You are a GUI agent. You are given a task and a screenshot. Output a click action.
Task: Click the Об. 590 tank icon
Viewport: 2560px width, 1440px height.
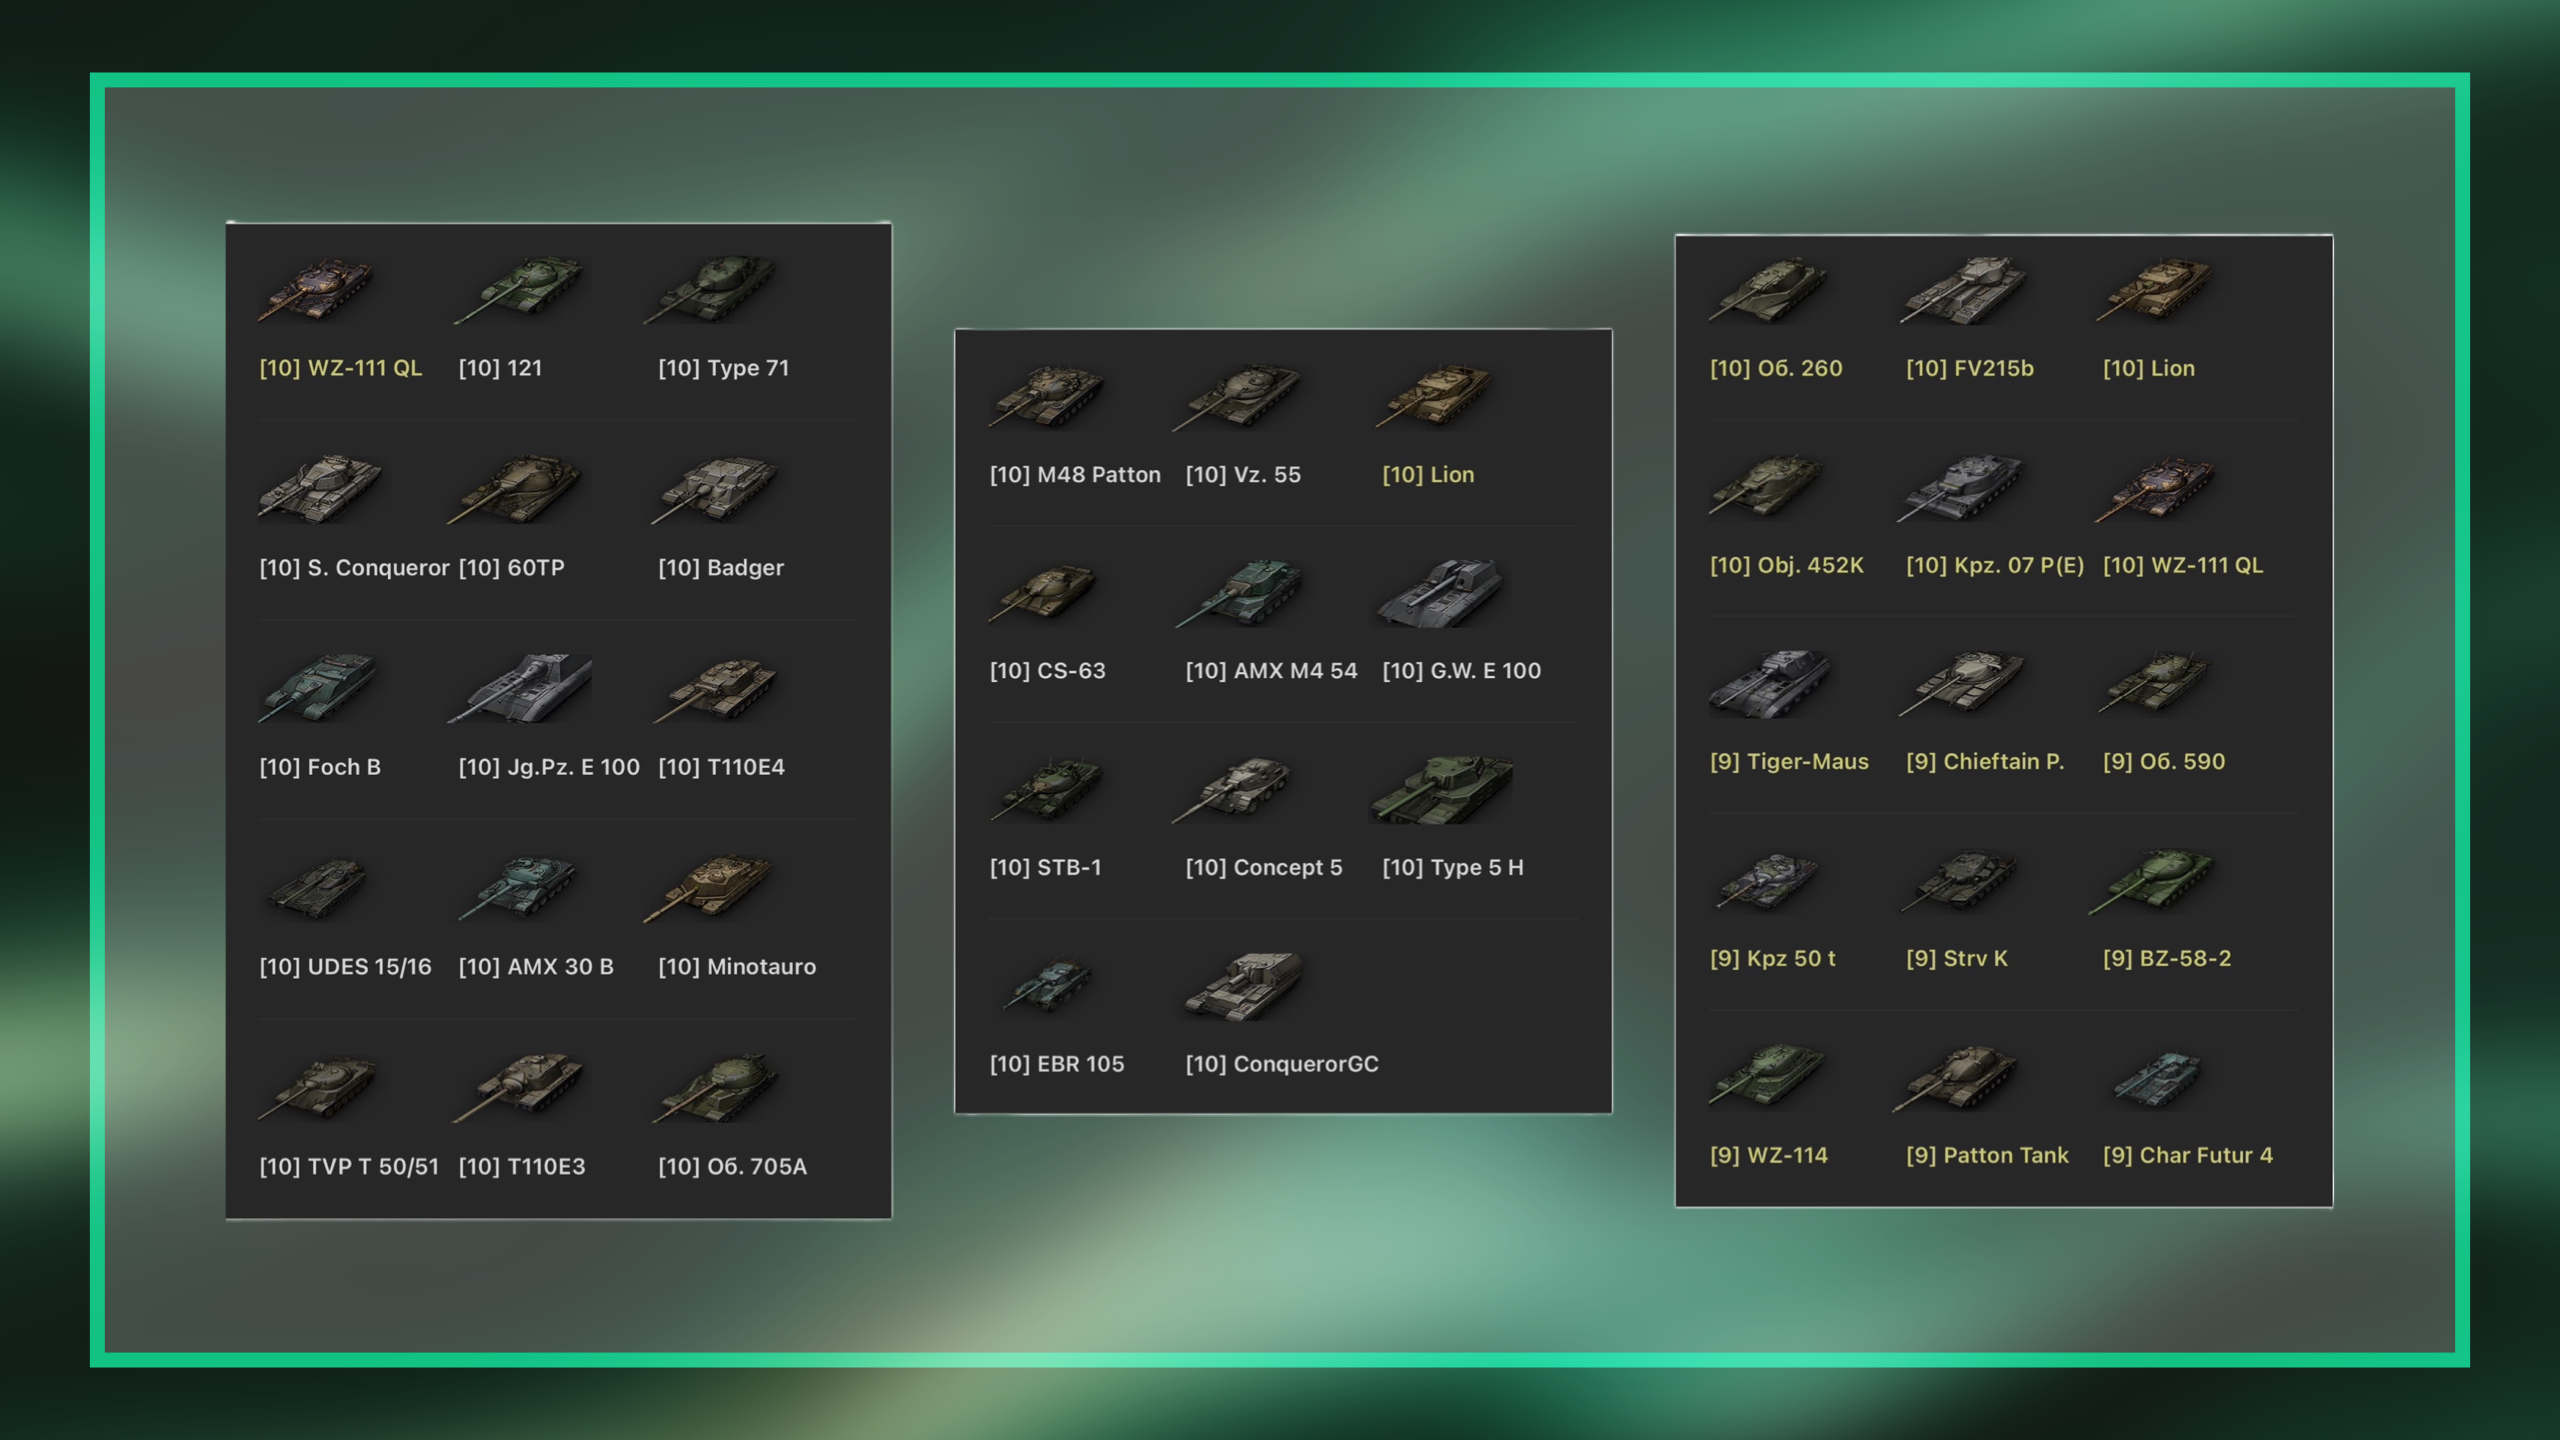click(x=2154, y=684)
